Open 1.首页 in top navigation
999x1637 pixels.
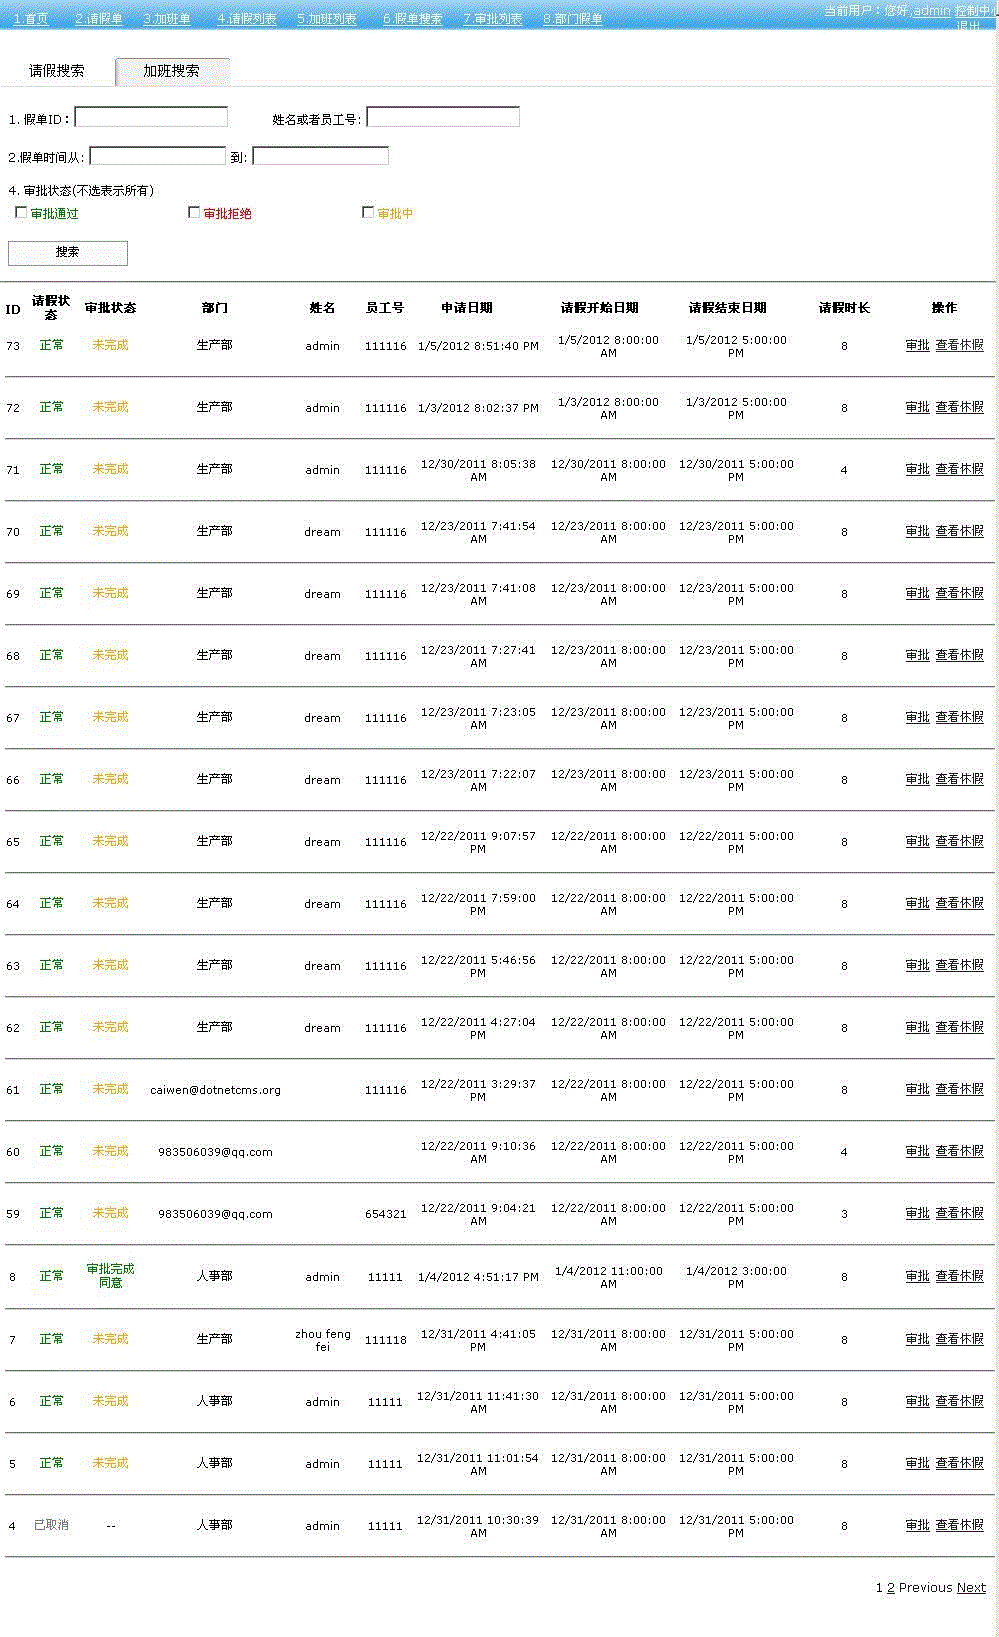[31, 19]
